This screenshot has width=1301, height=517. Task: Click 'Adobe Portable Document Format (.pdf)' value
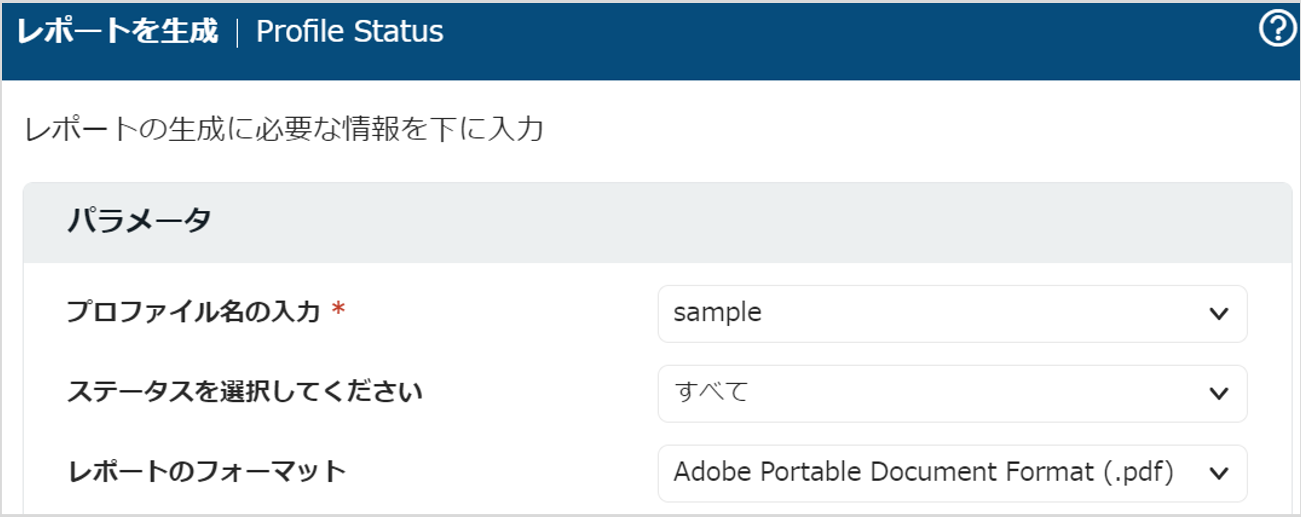pyautogui.click(x=923, y=472)
